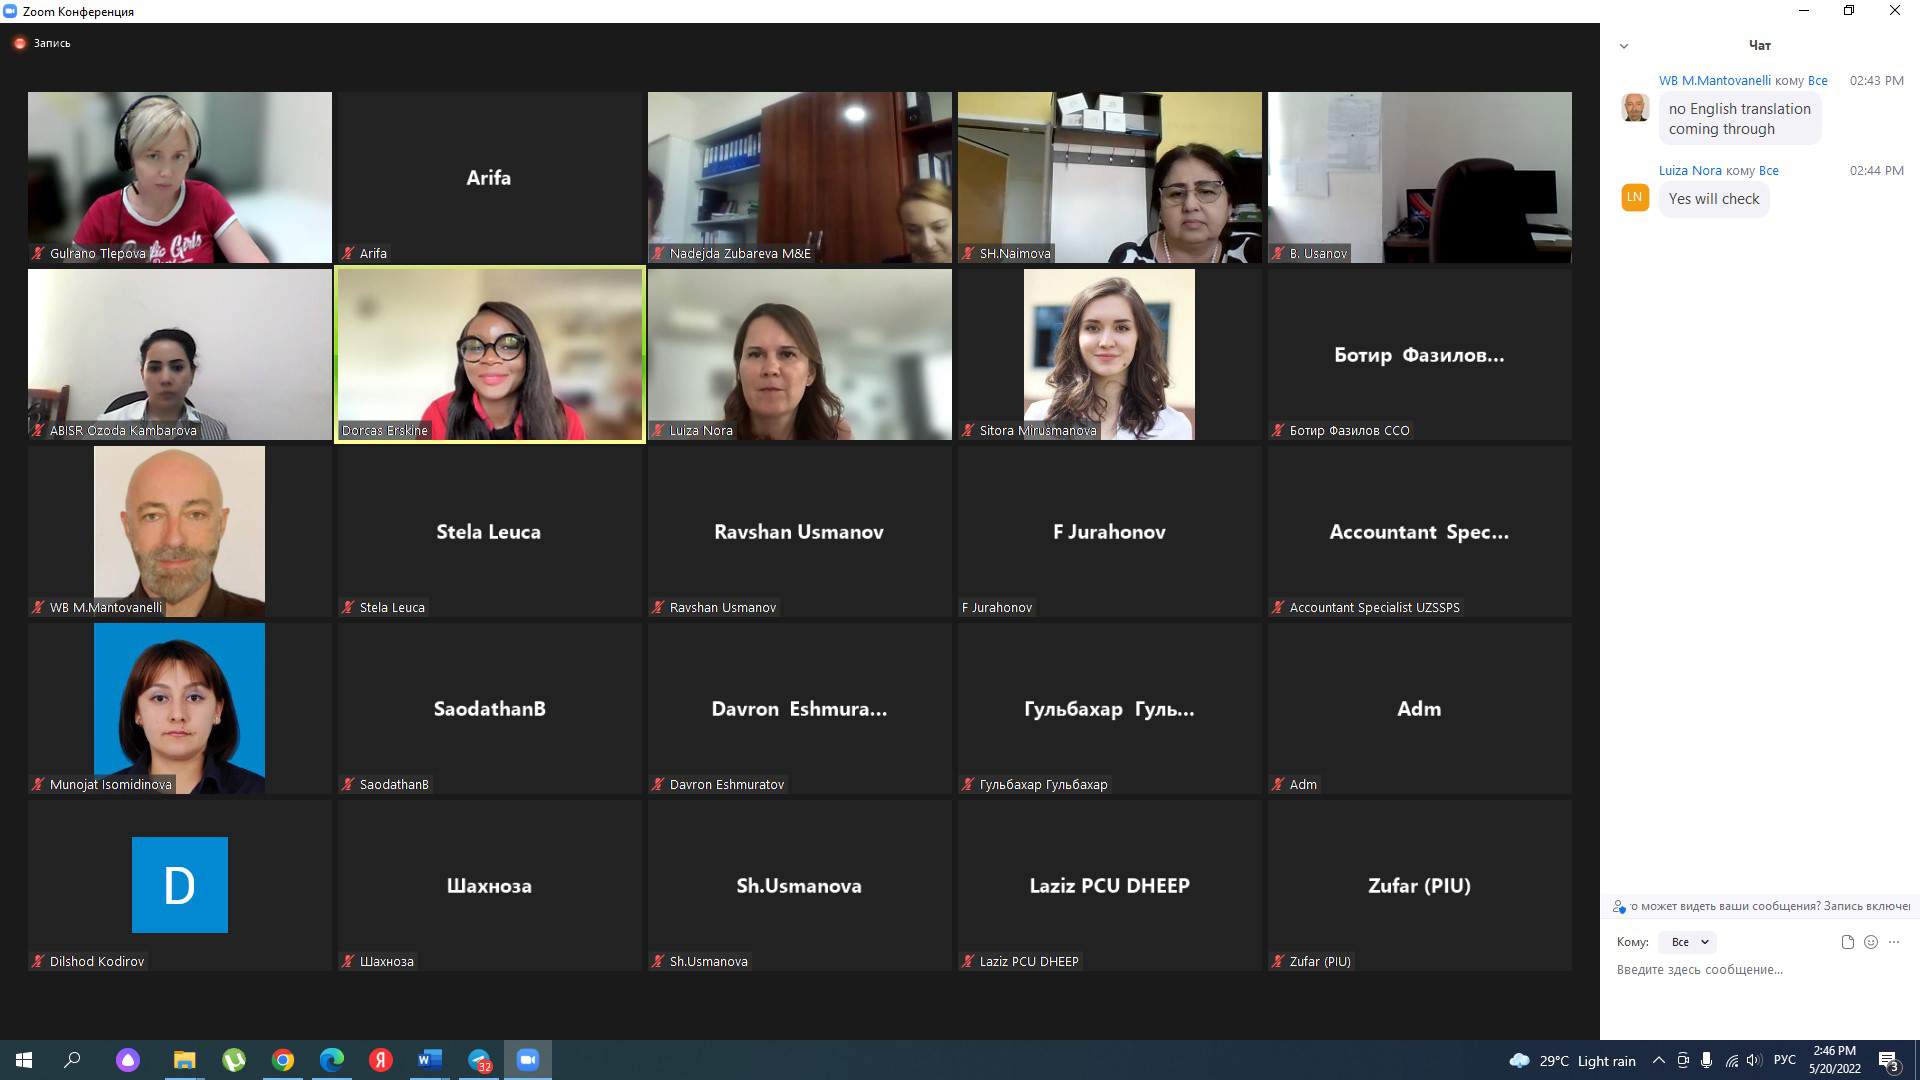Select the Dorcas Erskine video tile

489,354
